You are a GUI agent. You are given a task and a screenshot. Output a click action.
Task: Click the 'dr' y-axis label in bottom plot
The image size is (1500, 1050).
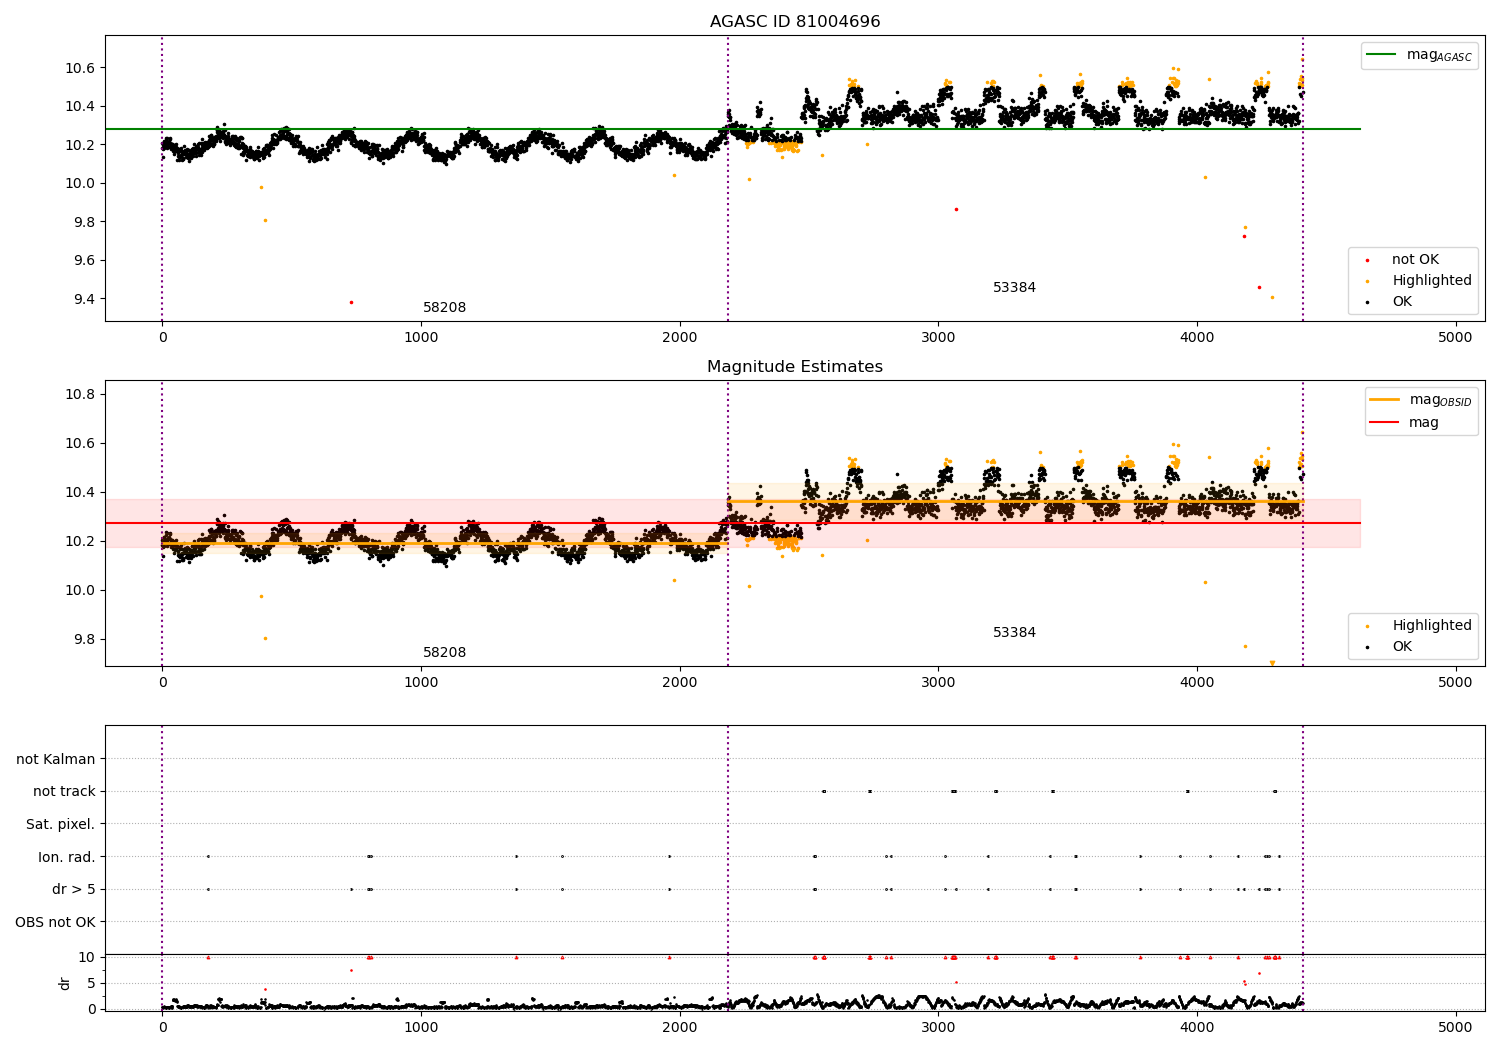tap(64, 983)
